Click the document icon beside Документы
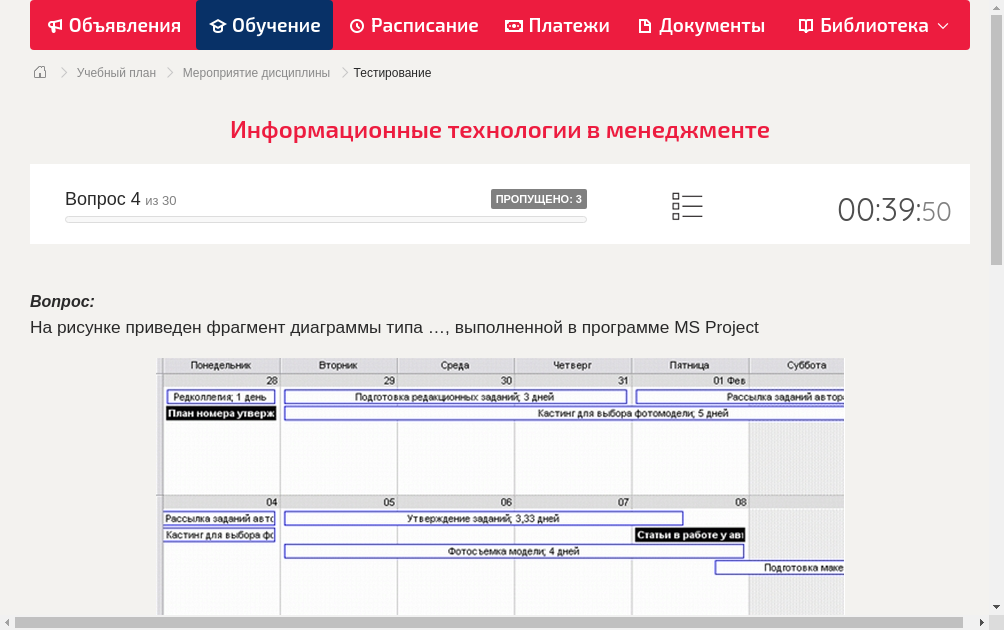1004x630 pixels. click(x=645, y=25)
